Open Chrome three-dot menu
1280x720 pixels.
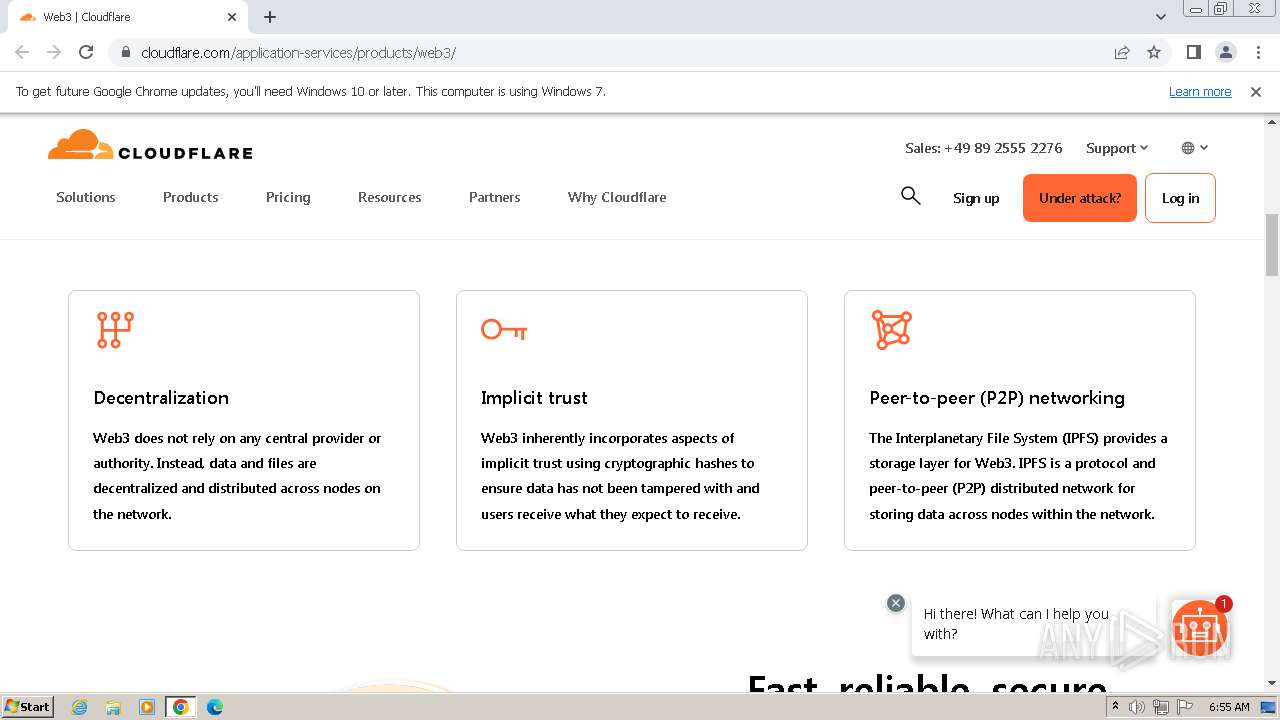1257,52
